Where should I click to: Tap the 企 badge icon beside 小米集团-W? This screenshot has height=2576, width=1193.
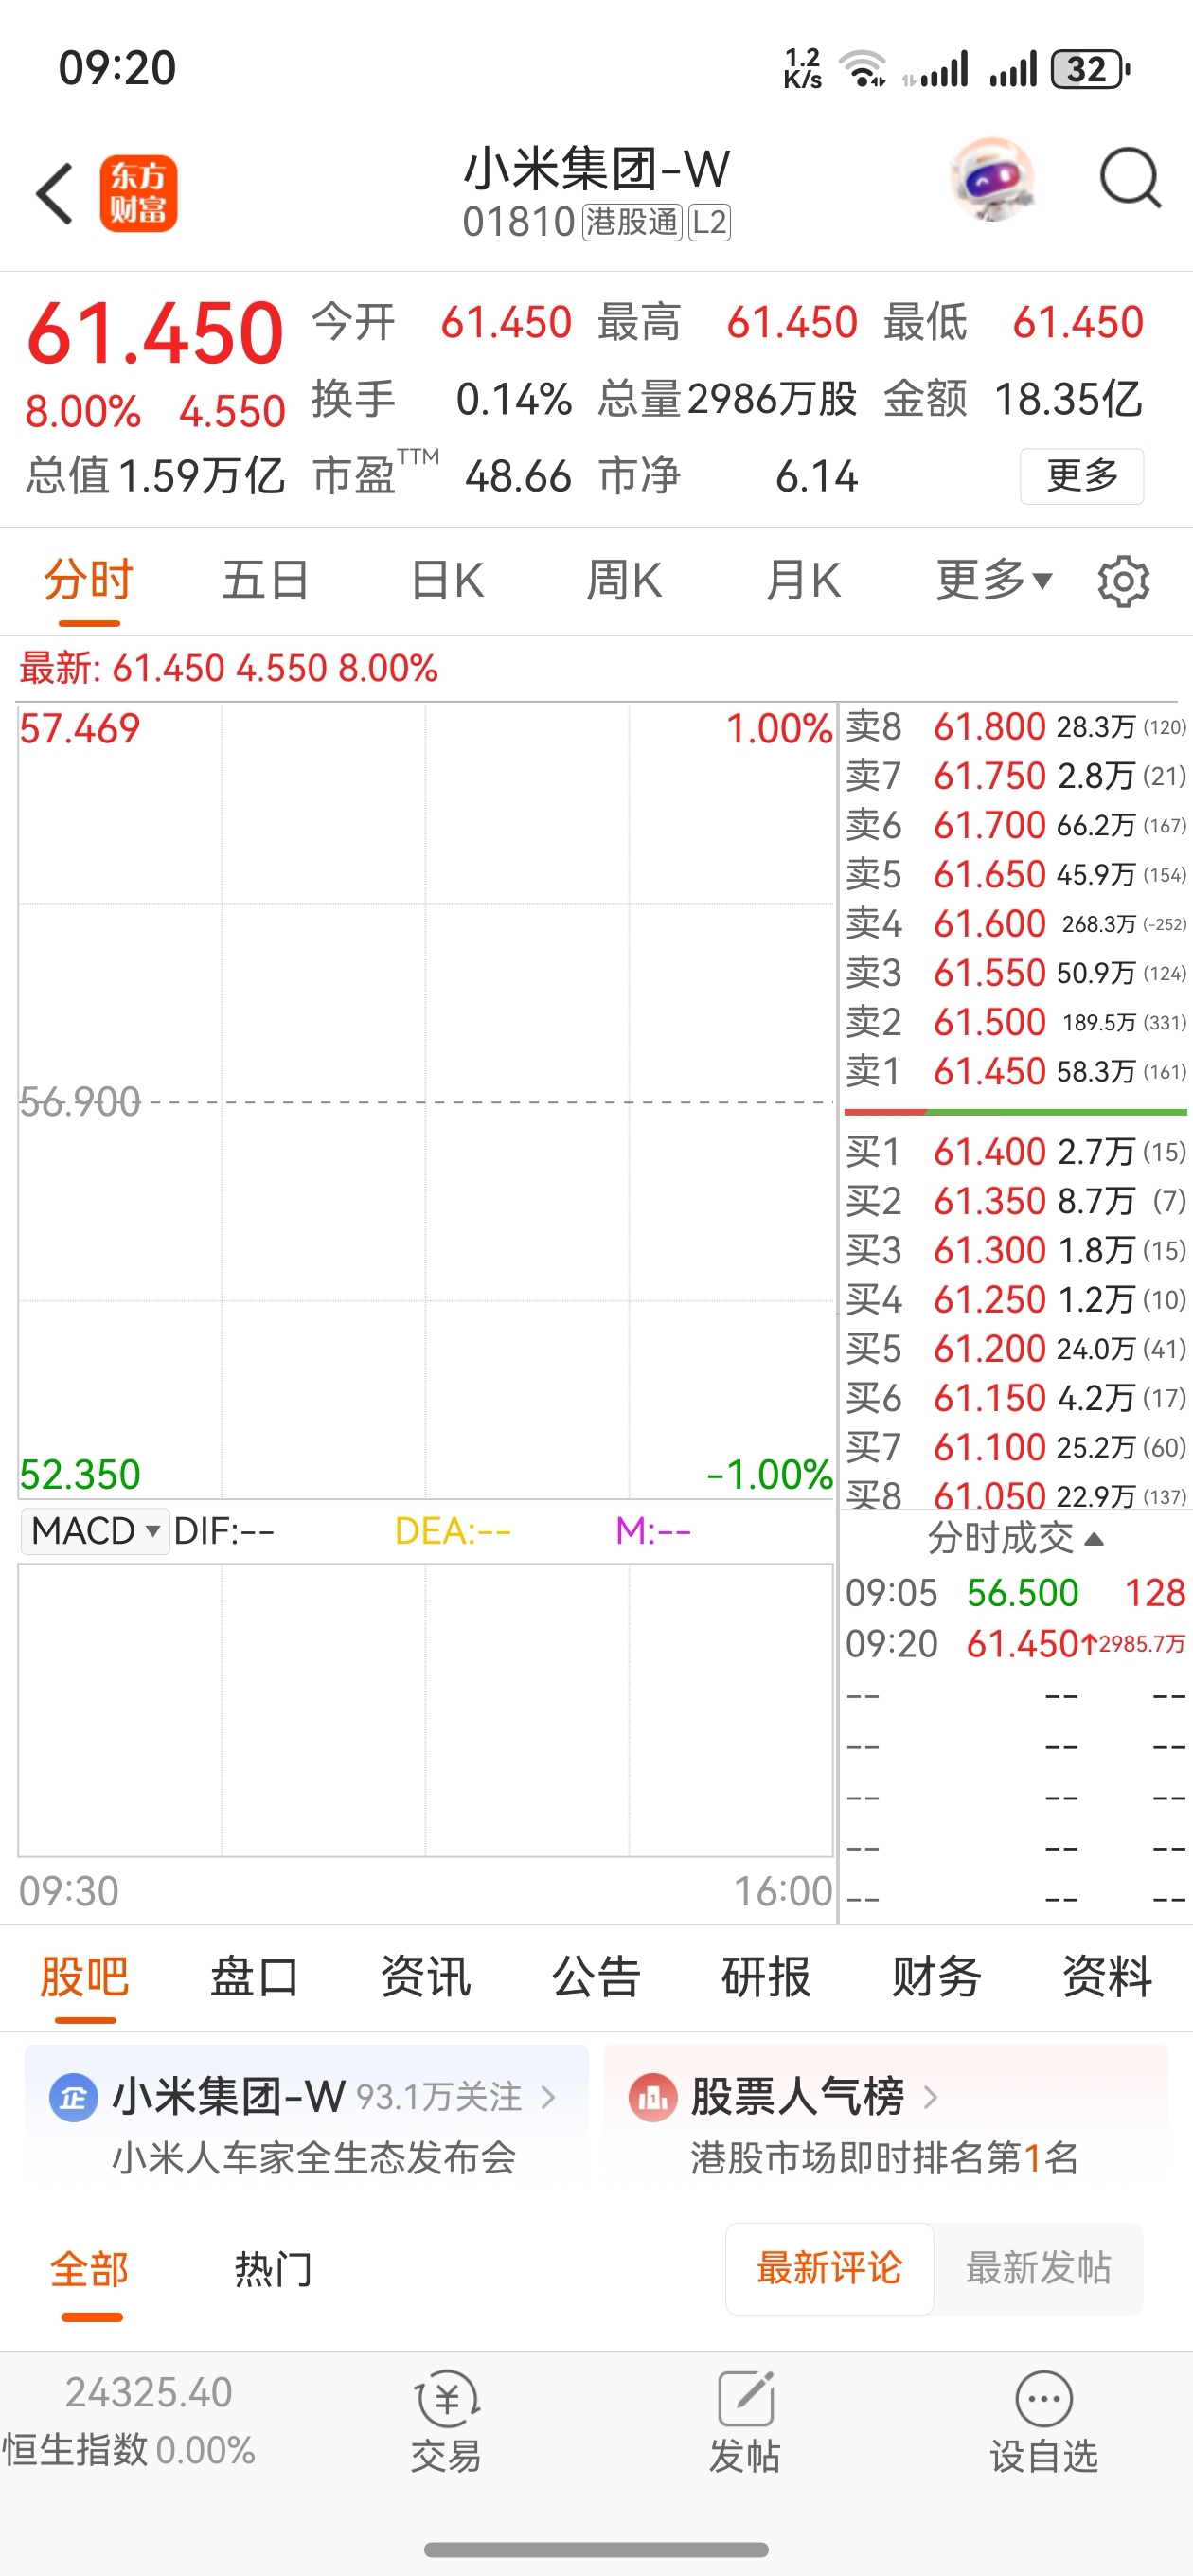(73, 2097)
